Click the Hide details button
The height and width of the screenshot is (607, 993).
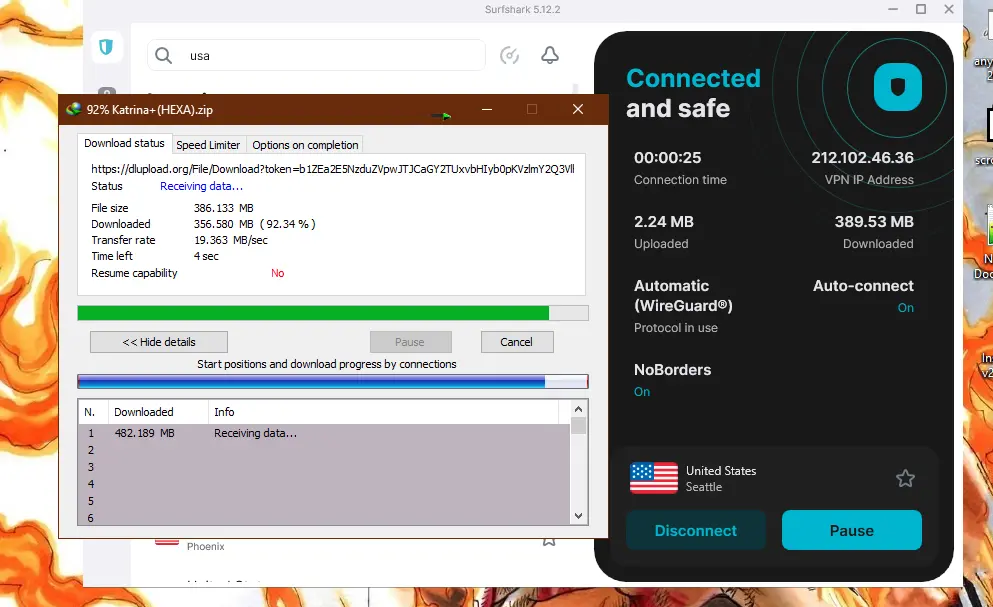tap(159, 342)
